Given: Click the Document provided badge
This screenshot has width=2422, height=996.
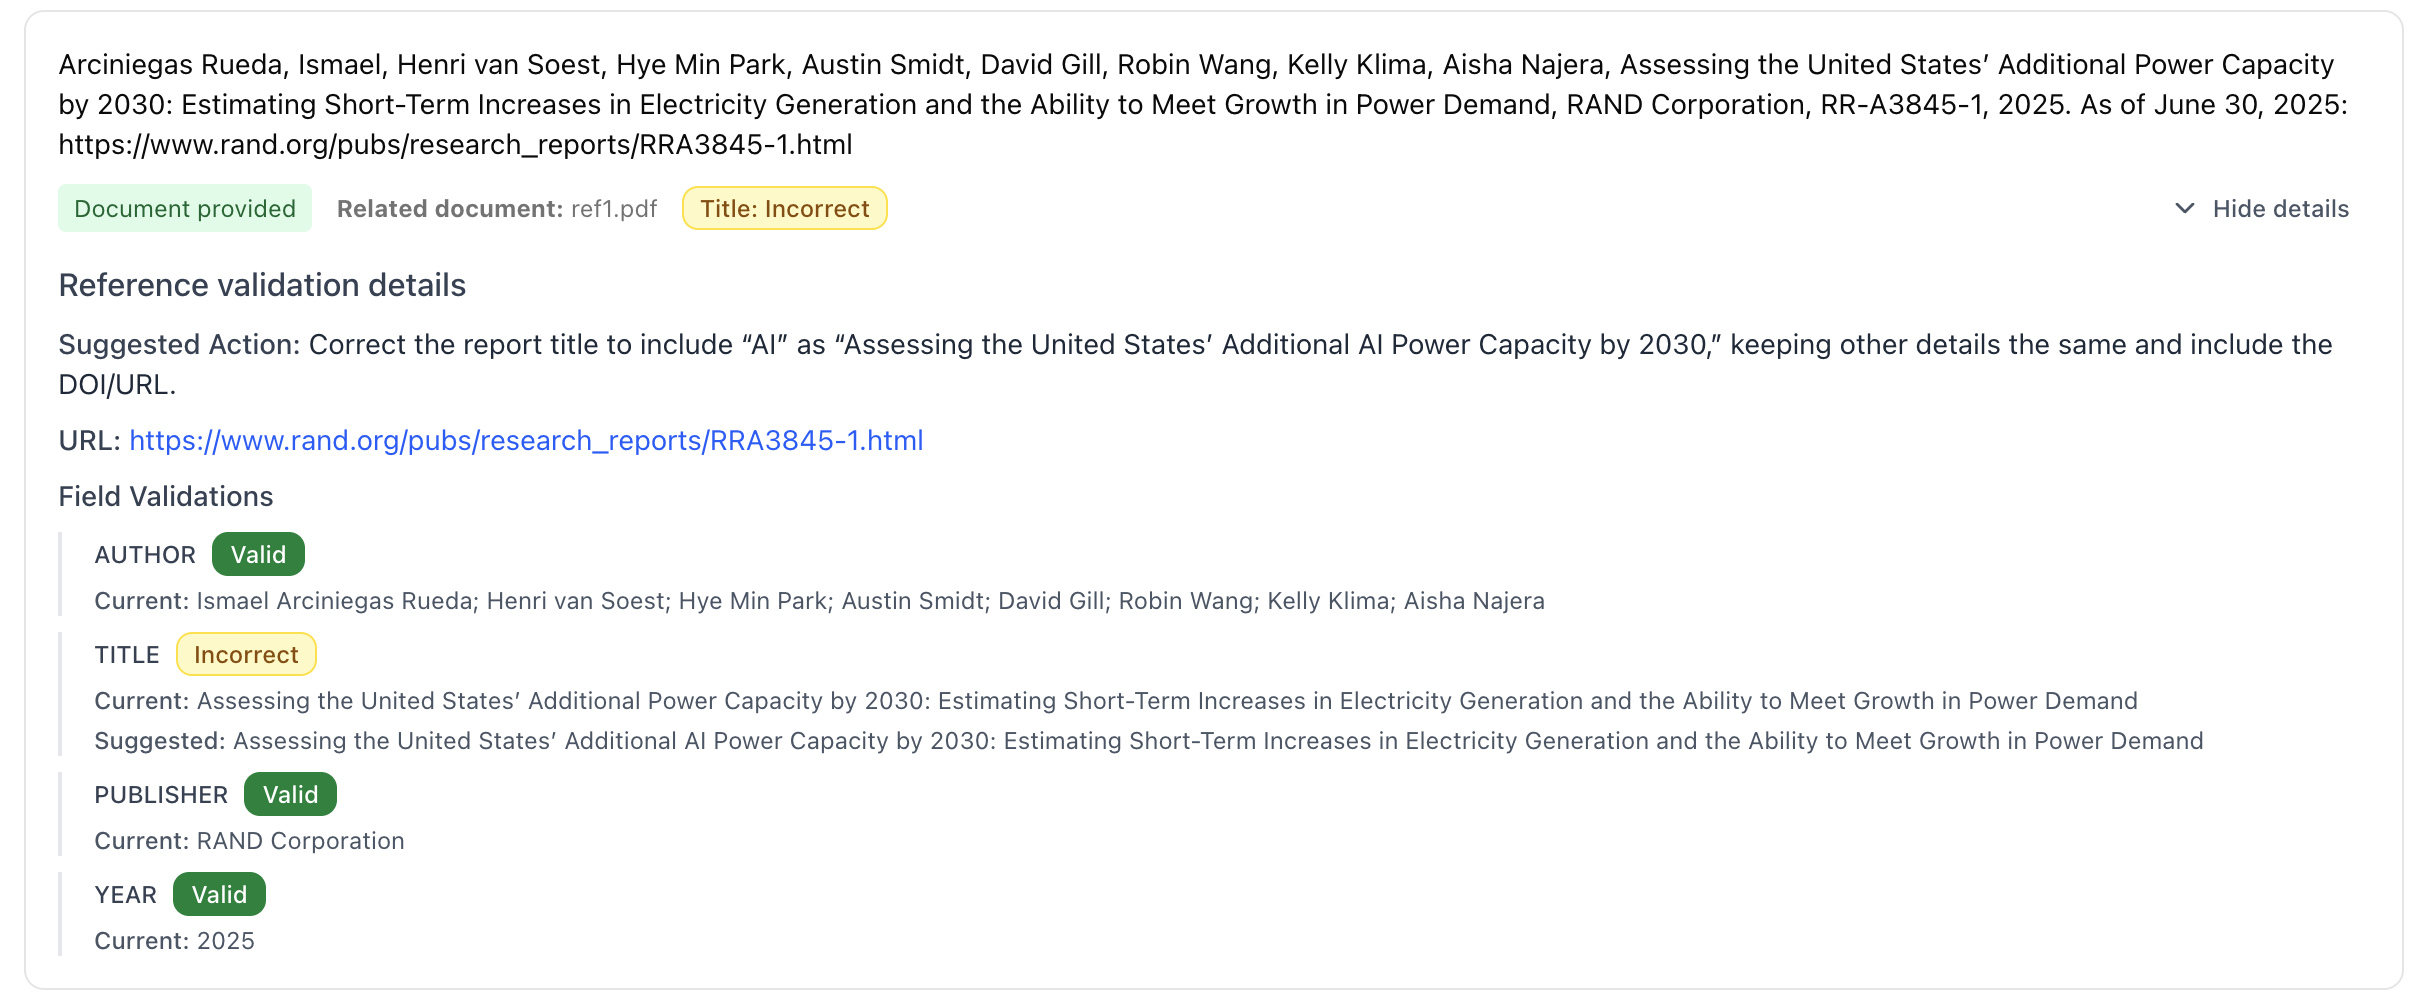Looking at the screenshot, I should click(x=185, y=208).
